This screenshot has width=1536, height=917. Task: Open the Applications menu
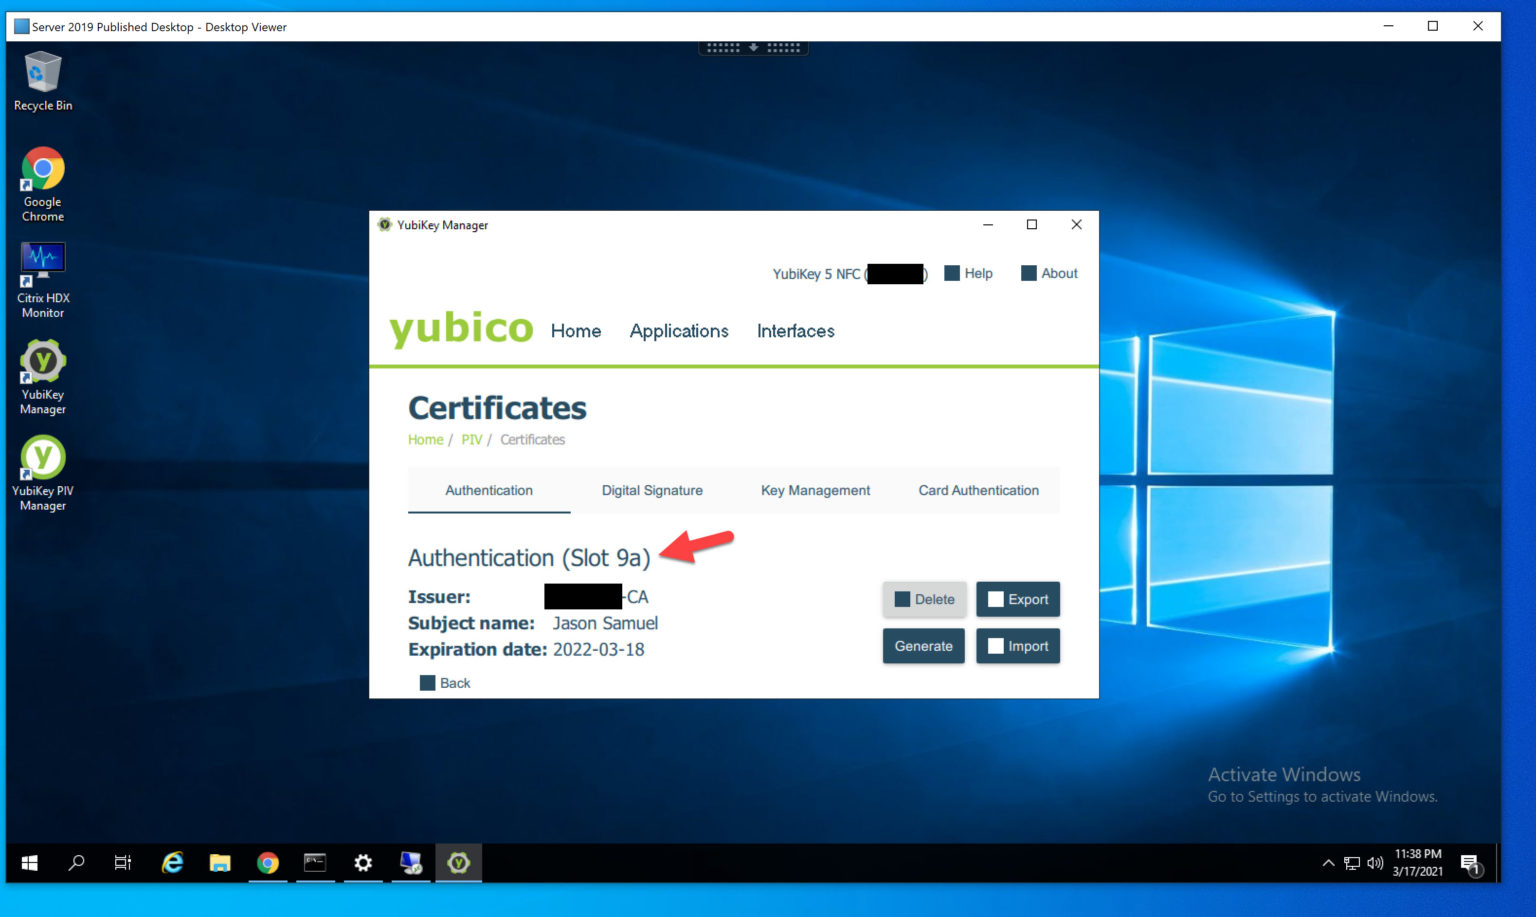coord(679,331)
